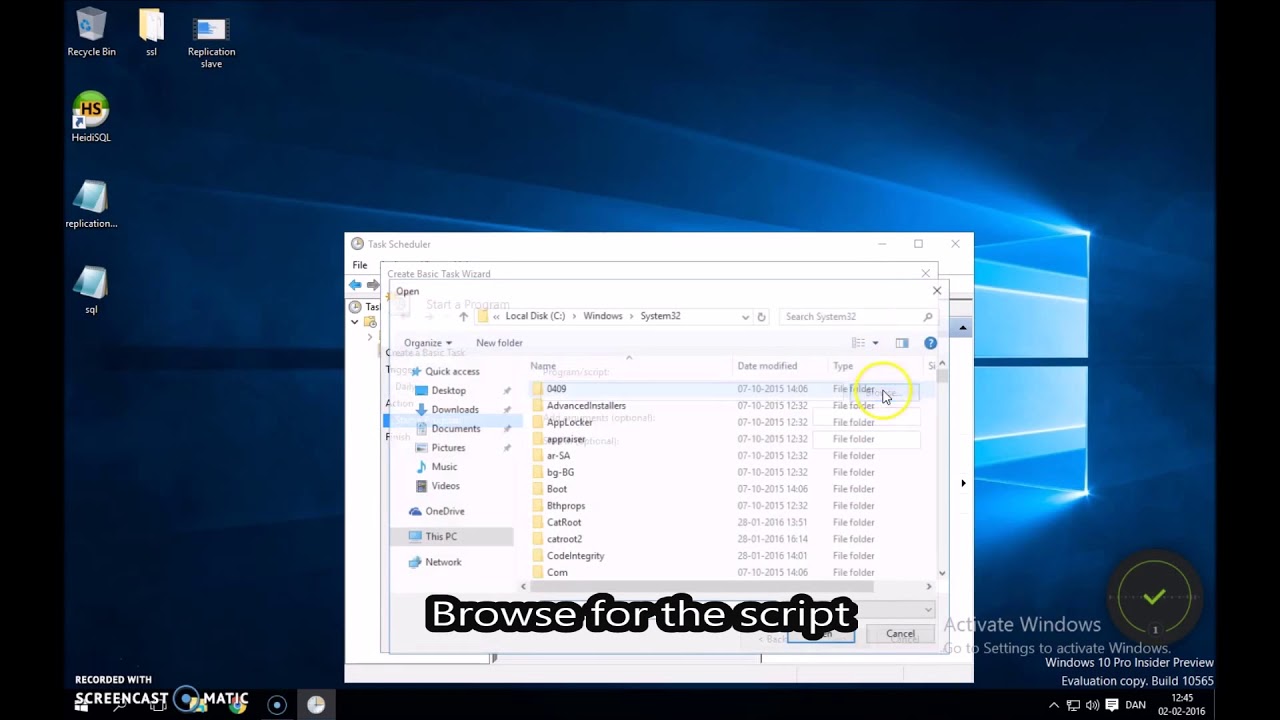This screenshot has height=720, width=1280.
Task: Click the Task Scheduler back arrow
Action: click(355, 285)
